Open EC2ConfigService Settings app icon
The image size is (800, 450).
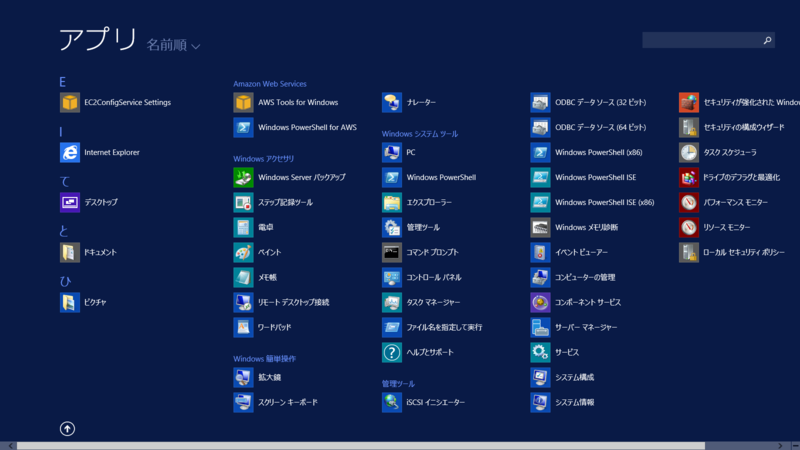tap(70, 103)
